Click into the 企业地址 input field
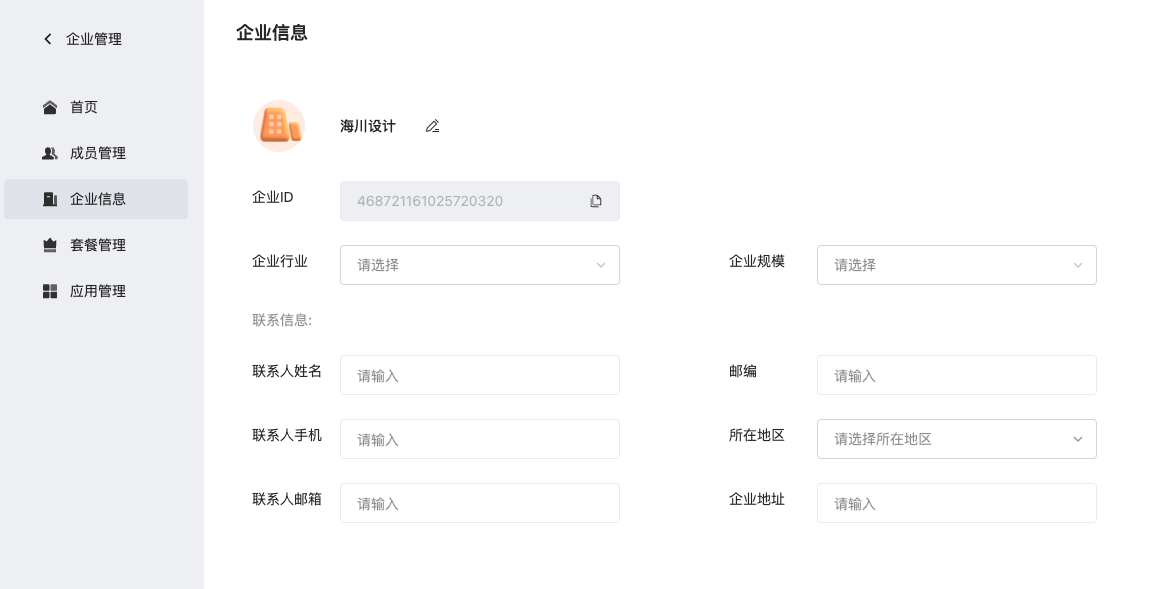 pos(957,503)
